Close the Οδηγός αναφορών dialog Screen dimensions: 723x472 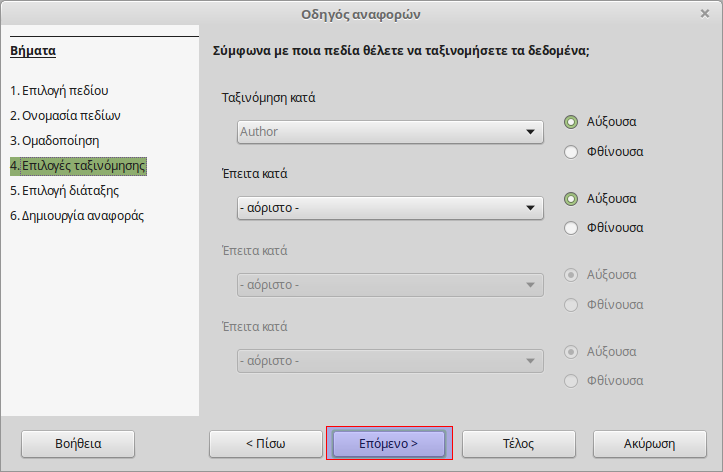click(x=705, y=14)
